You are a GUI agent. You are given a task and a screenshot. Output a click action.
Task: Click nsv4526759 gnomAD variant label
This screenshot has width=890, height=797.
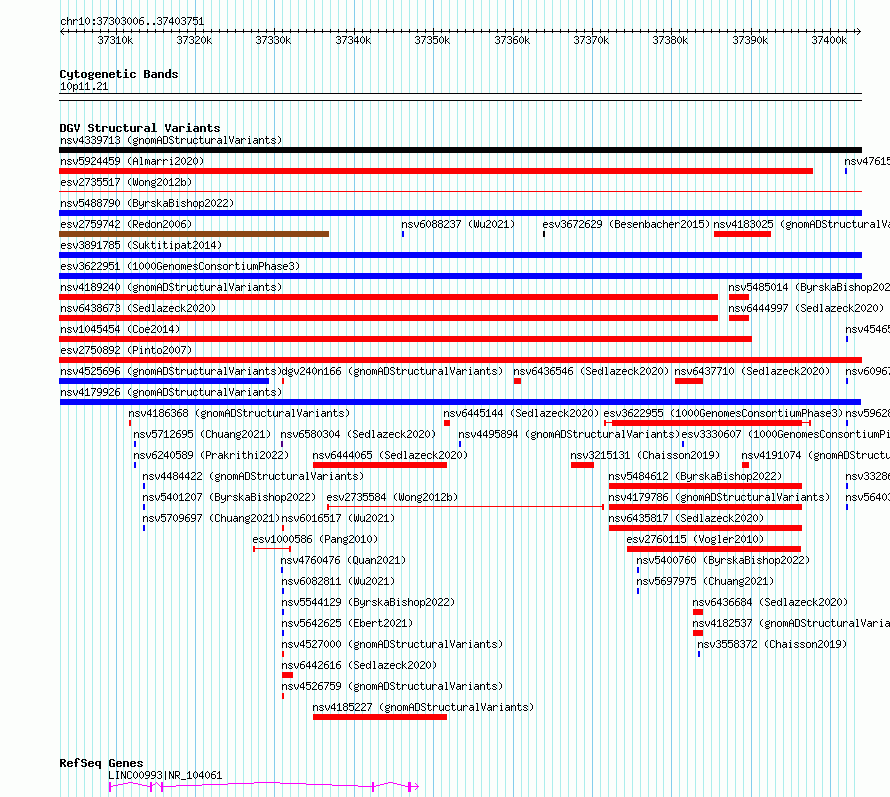tap(392, 686)
